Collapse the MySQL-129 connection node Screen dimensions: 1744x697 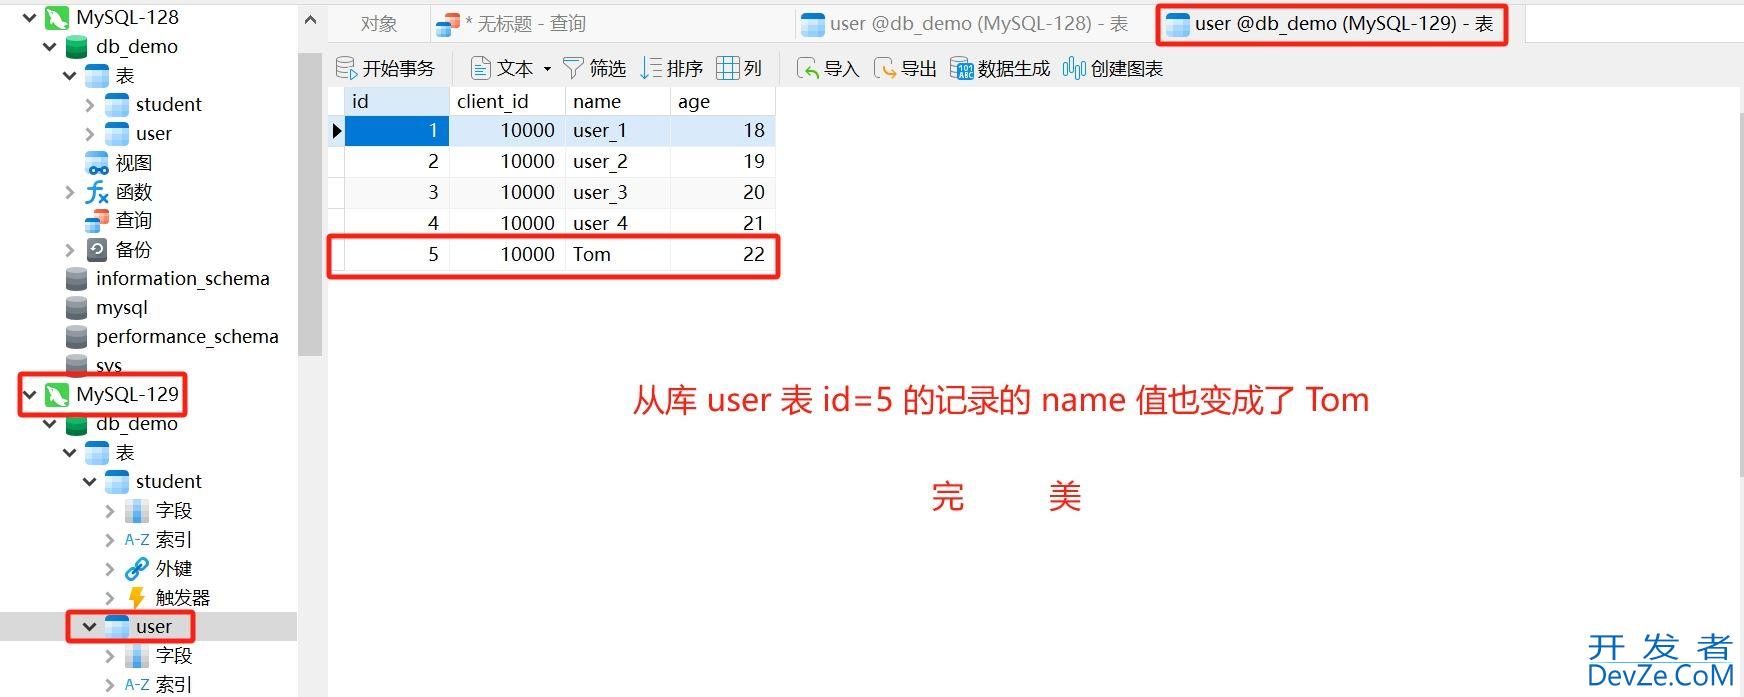[x=29, y=394]
